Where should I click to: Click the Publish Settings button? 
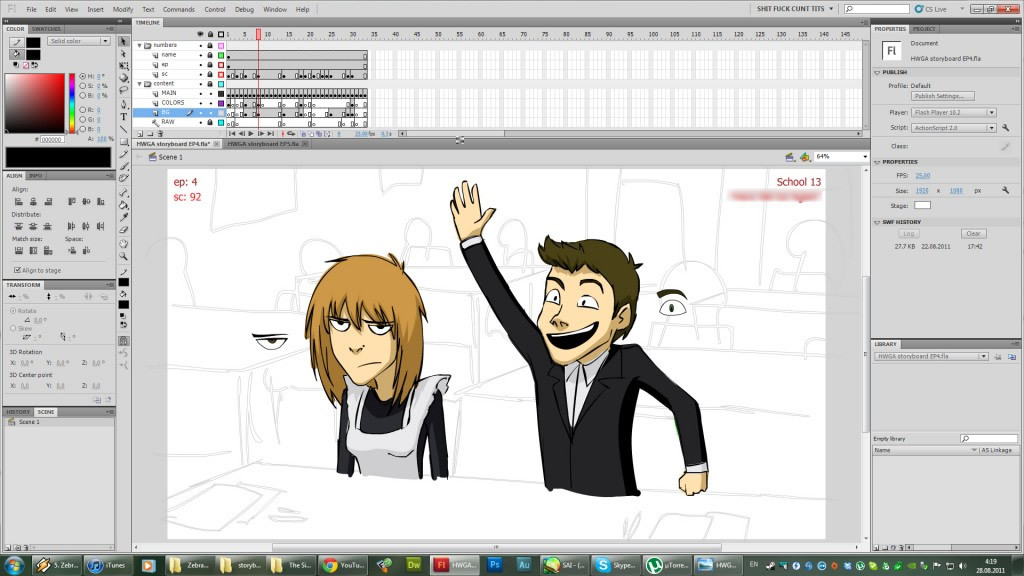[941, 96]
